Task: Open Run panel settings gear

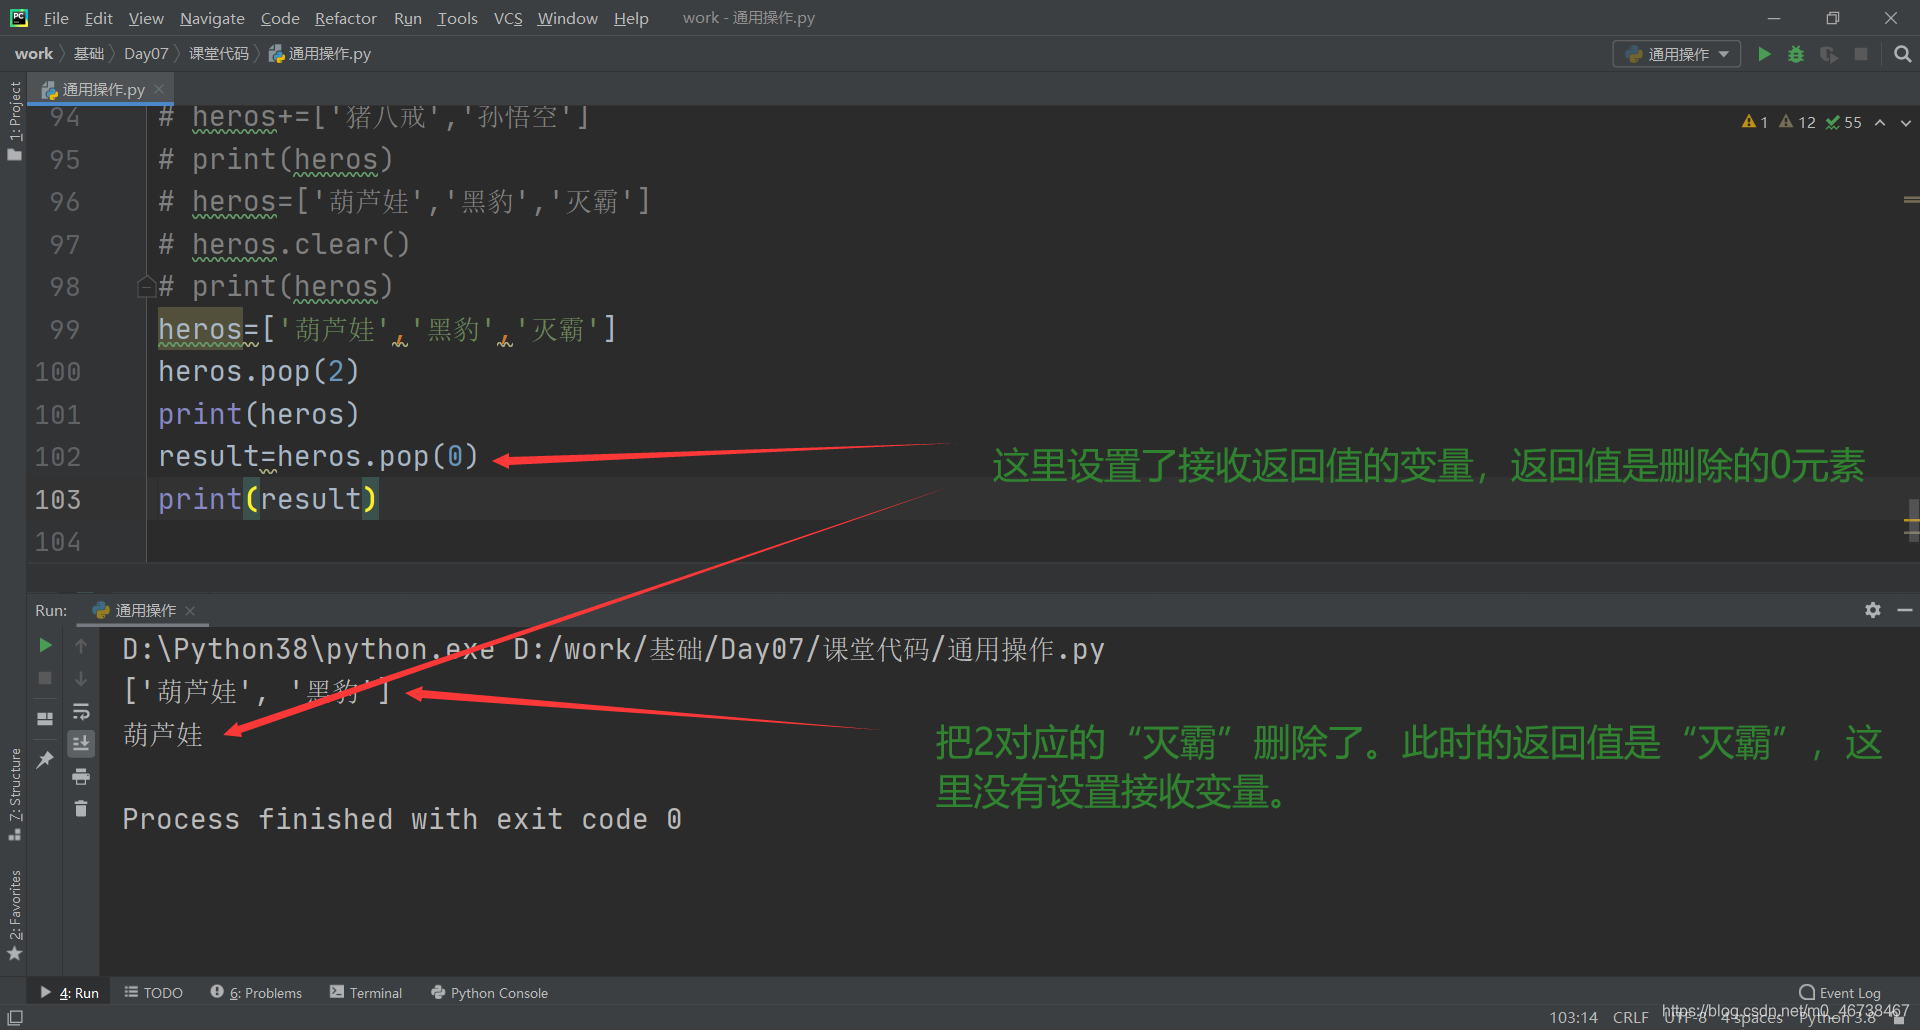Action: click(1873, 610)
